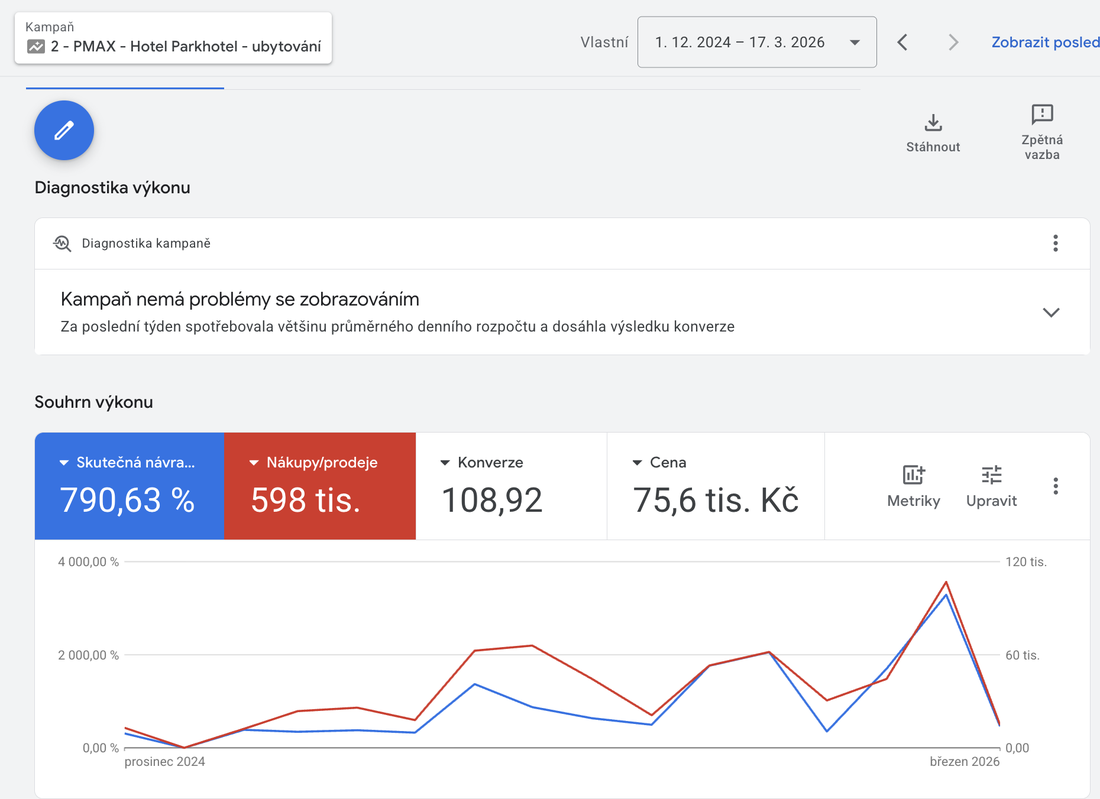Click the 2 000,00 % axis label

(x=88, y=655)
